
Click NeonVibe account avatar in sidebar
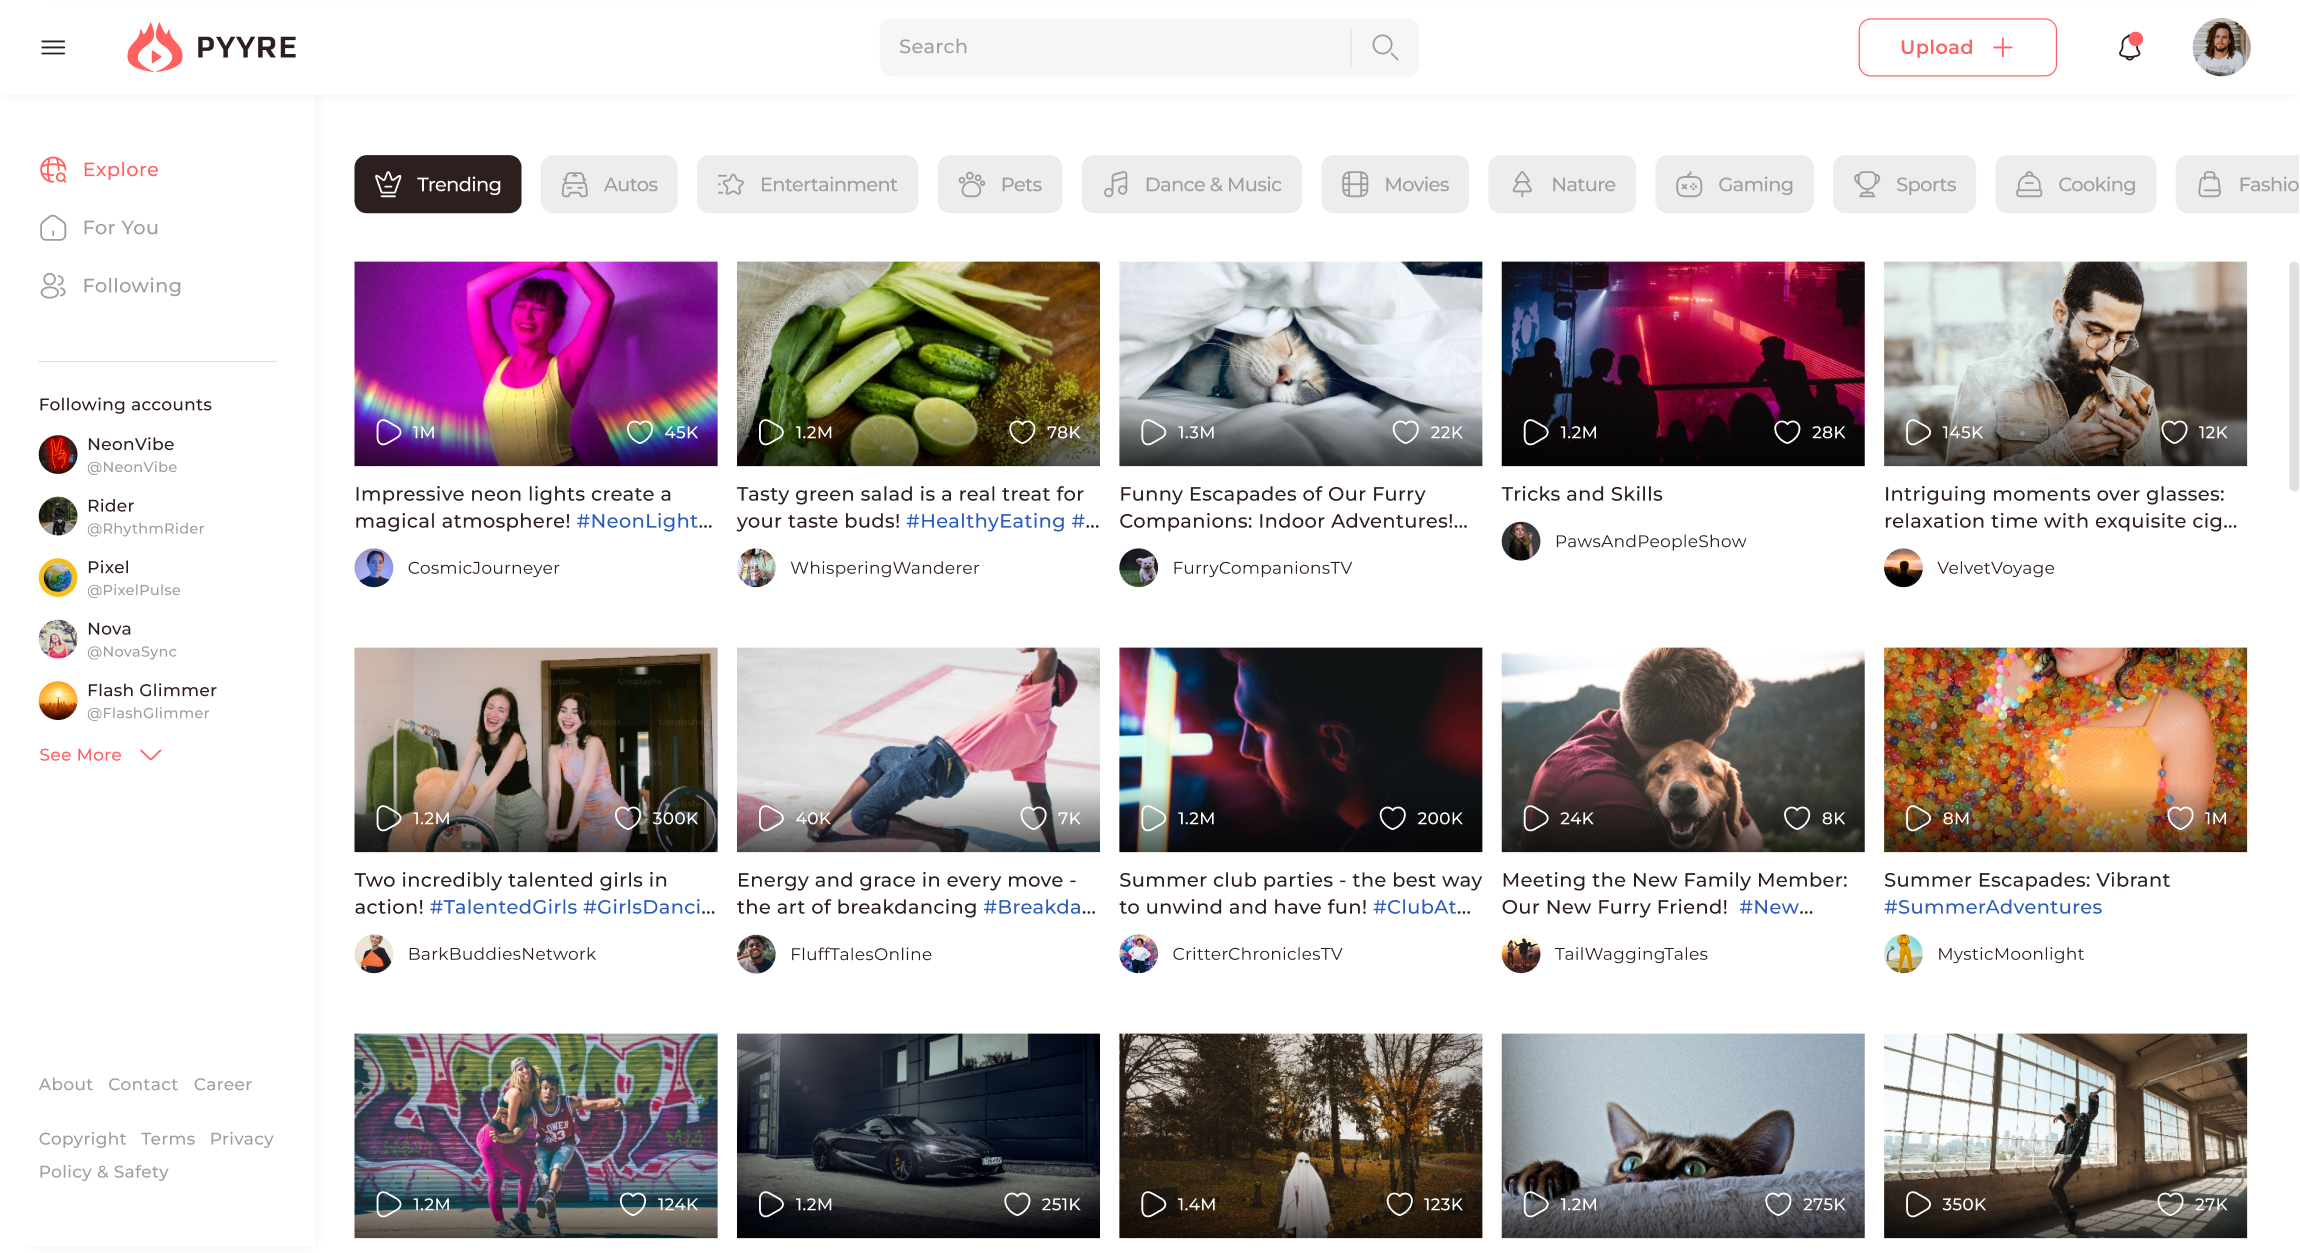coord(58,454)
